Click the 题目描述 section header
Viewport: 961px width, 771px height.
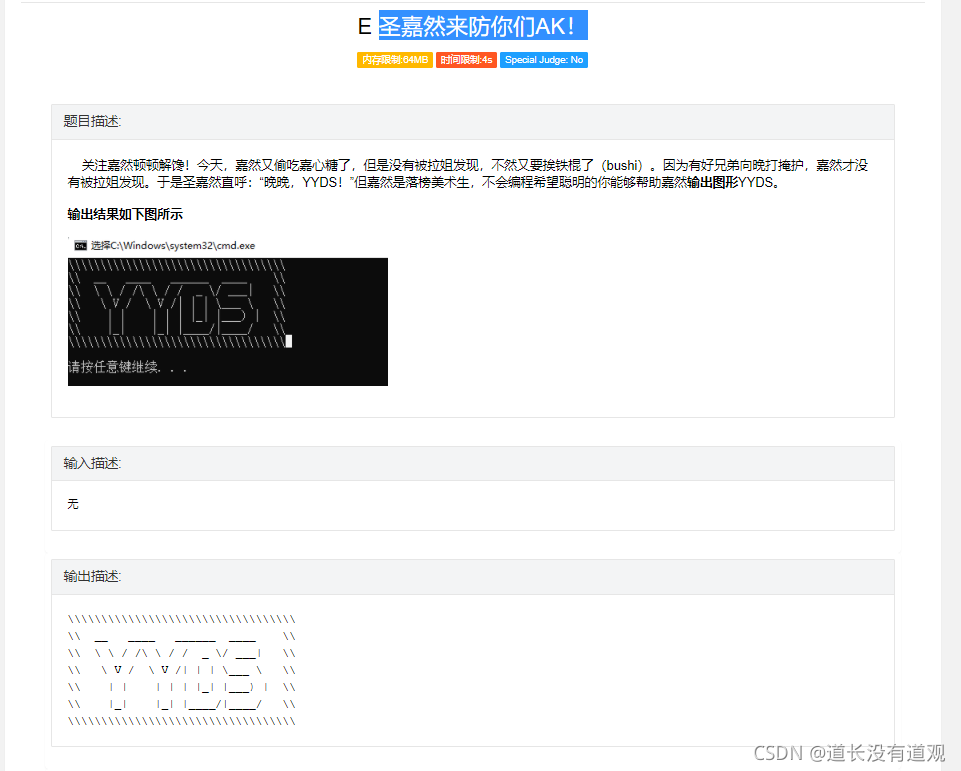pos(473,122)
